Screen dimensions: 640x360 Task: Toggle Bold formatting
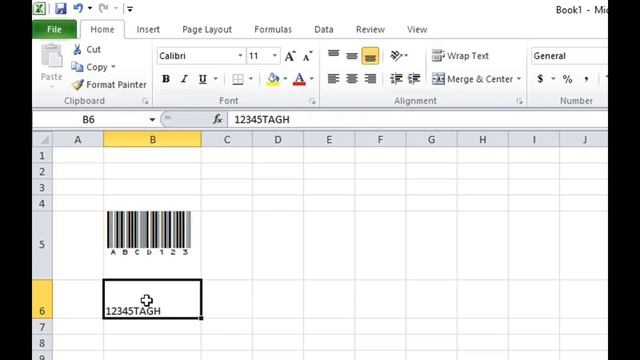(166, 79)
